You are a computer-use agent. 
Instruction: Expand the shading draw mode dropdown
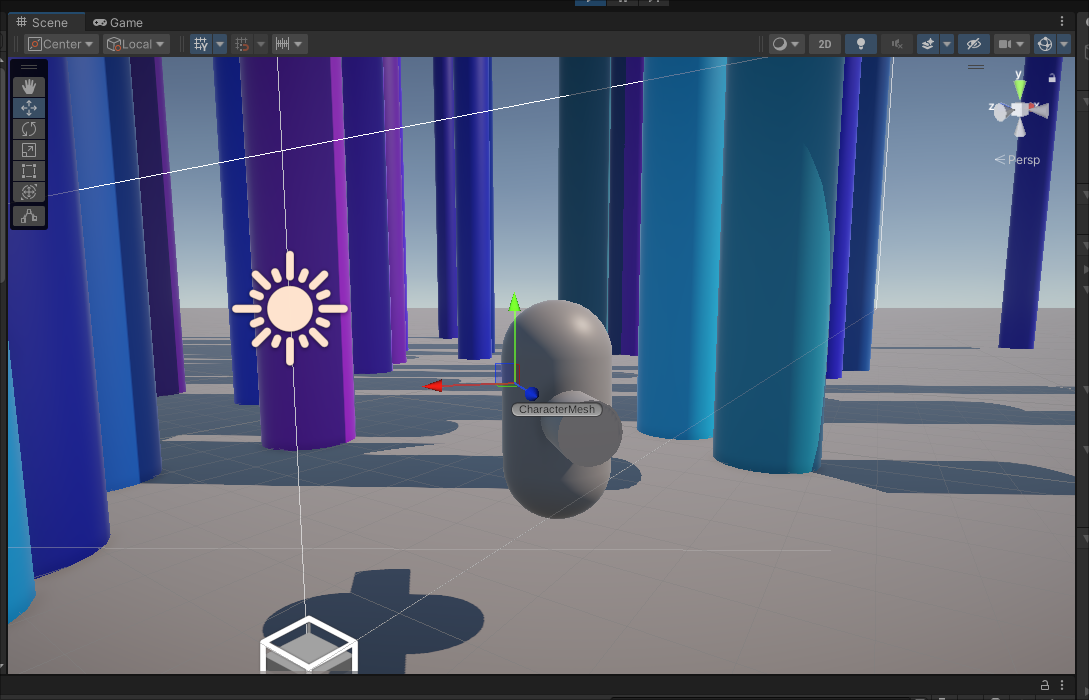(786, 44)
